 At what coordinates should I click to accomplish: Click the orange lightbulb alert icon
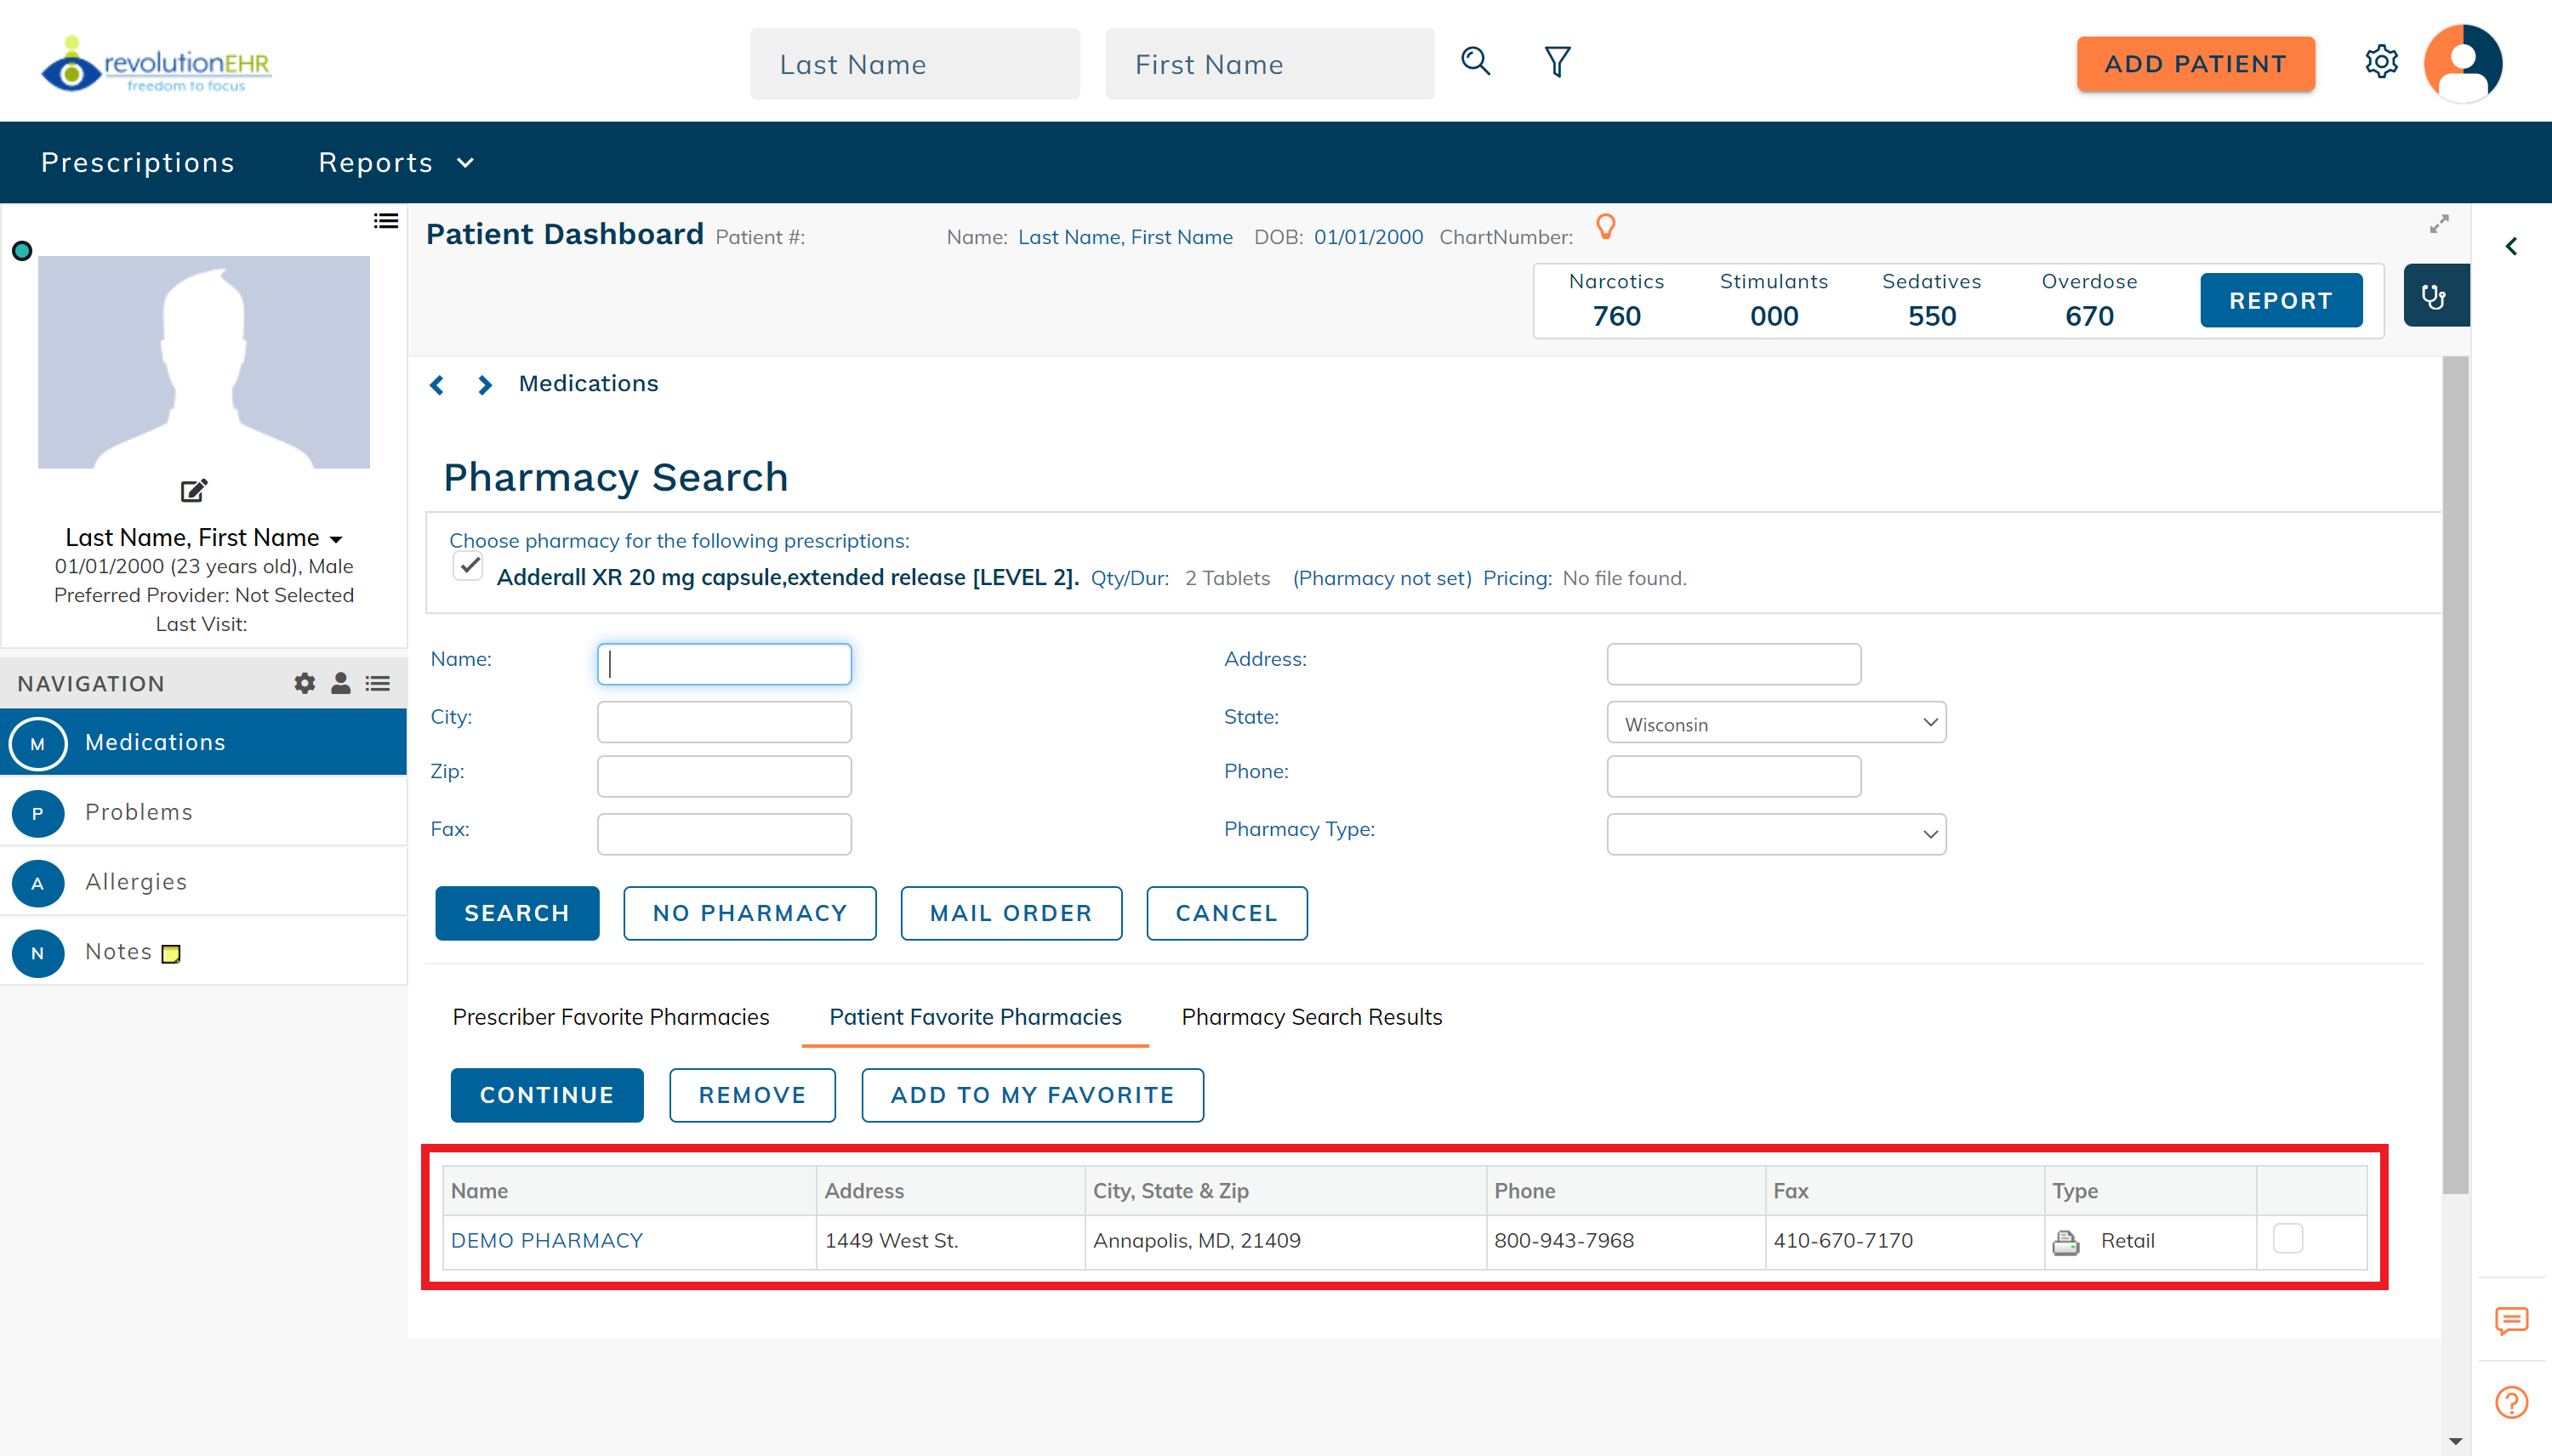click(x=1606, y=227)
